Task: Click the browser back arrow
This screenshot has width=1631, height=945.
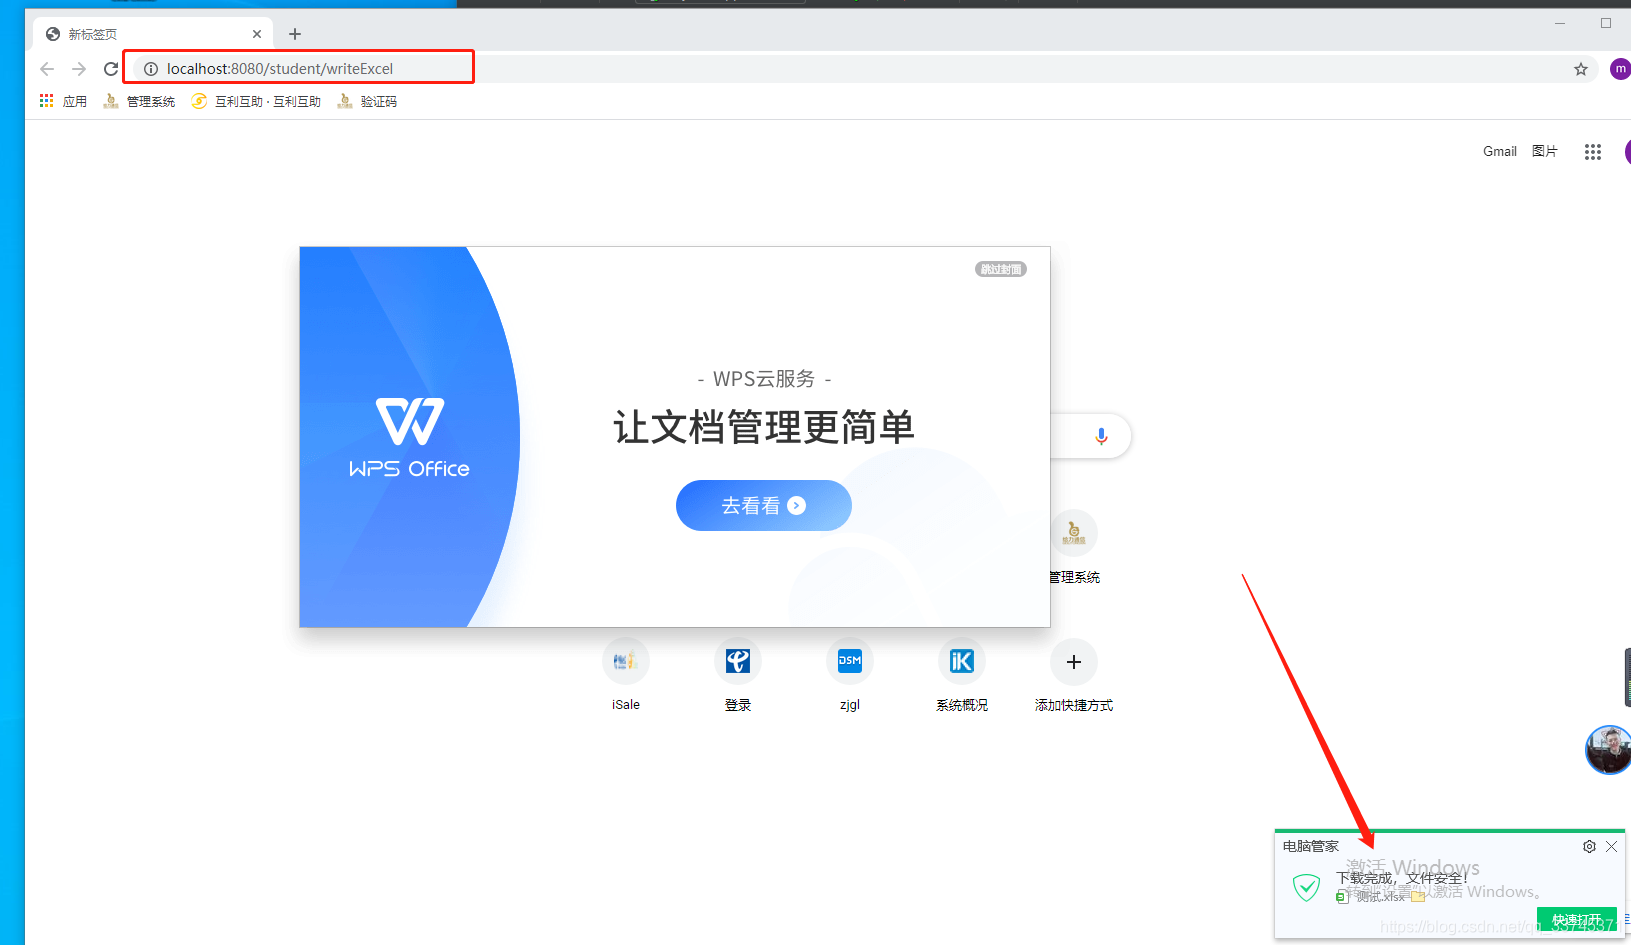Action: click(47, 69)
